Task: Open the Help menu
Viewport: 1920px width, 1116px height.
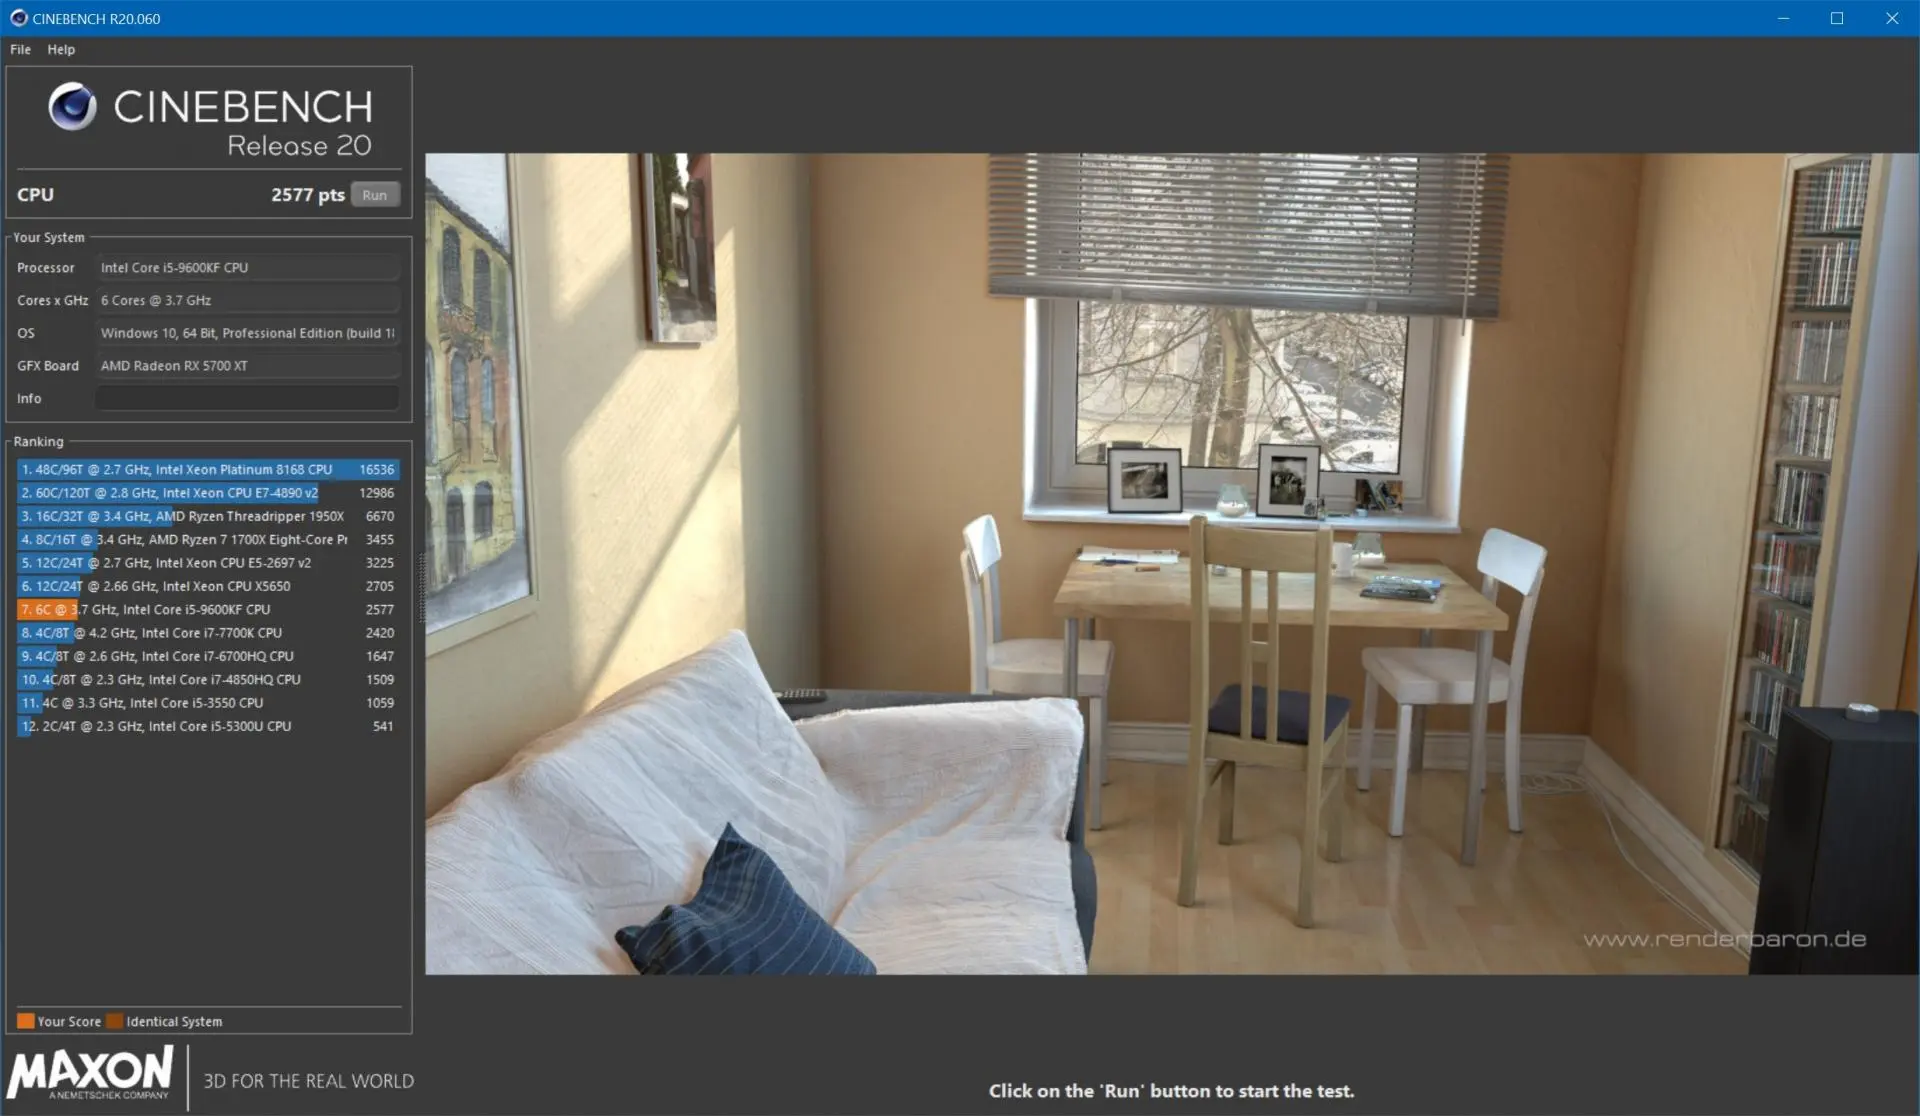Action: (x=61, y=49)
